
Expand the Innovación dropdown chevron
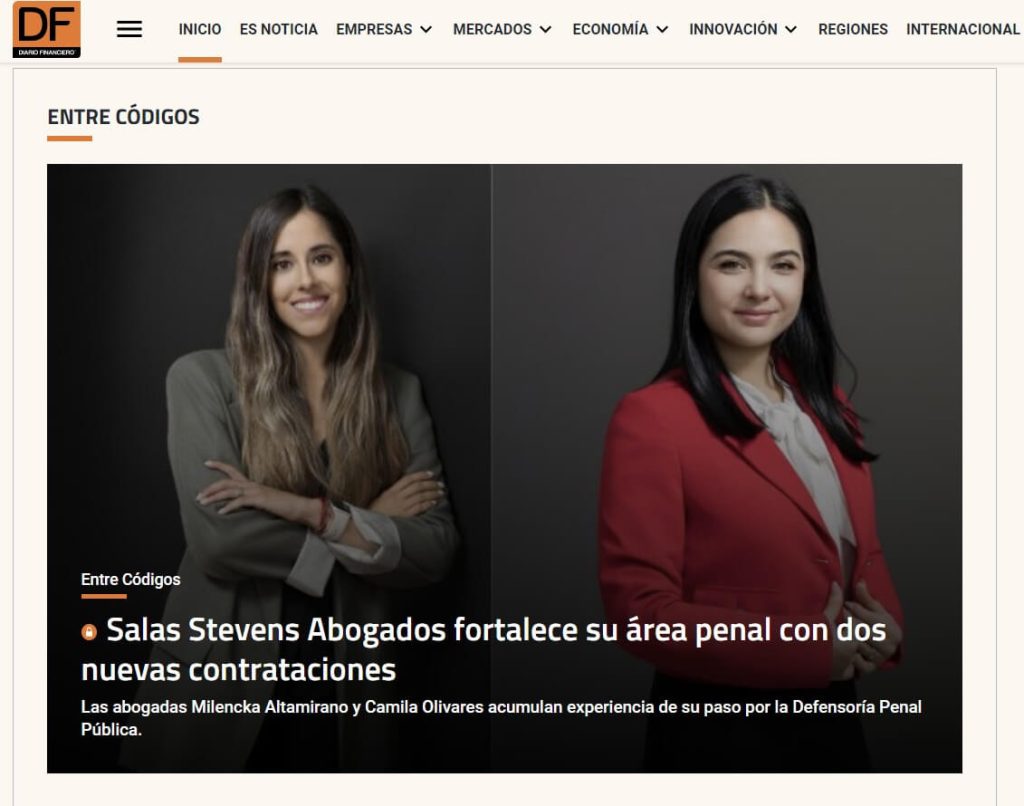coord(791,29)
